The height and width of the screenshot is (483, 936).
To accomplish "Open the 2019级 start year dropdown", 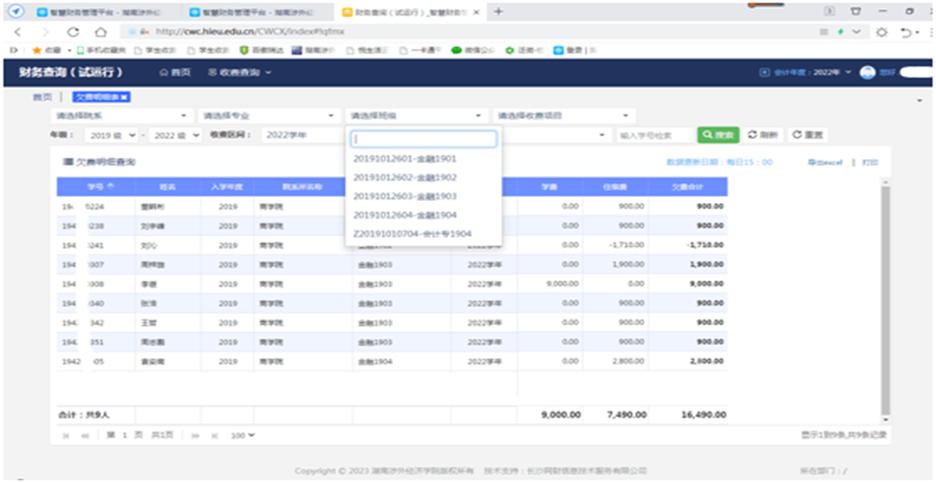I will [x=111, y=136].
